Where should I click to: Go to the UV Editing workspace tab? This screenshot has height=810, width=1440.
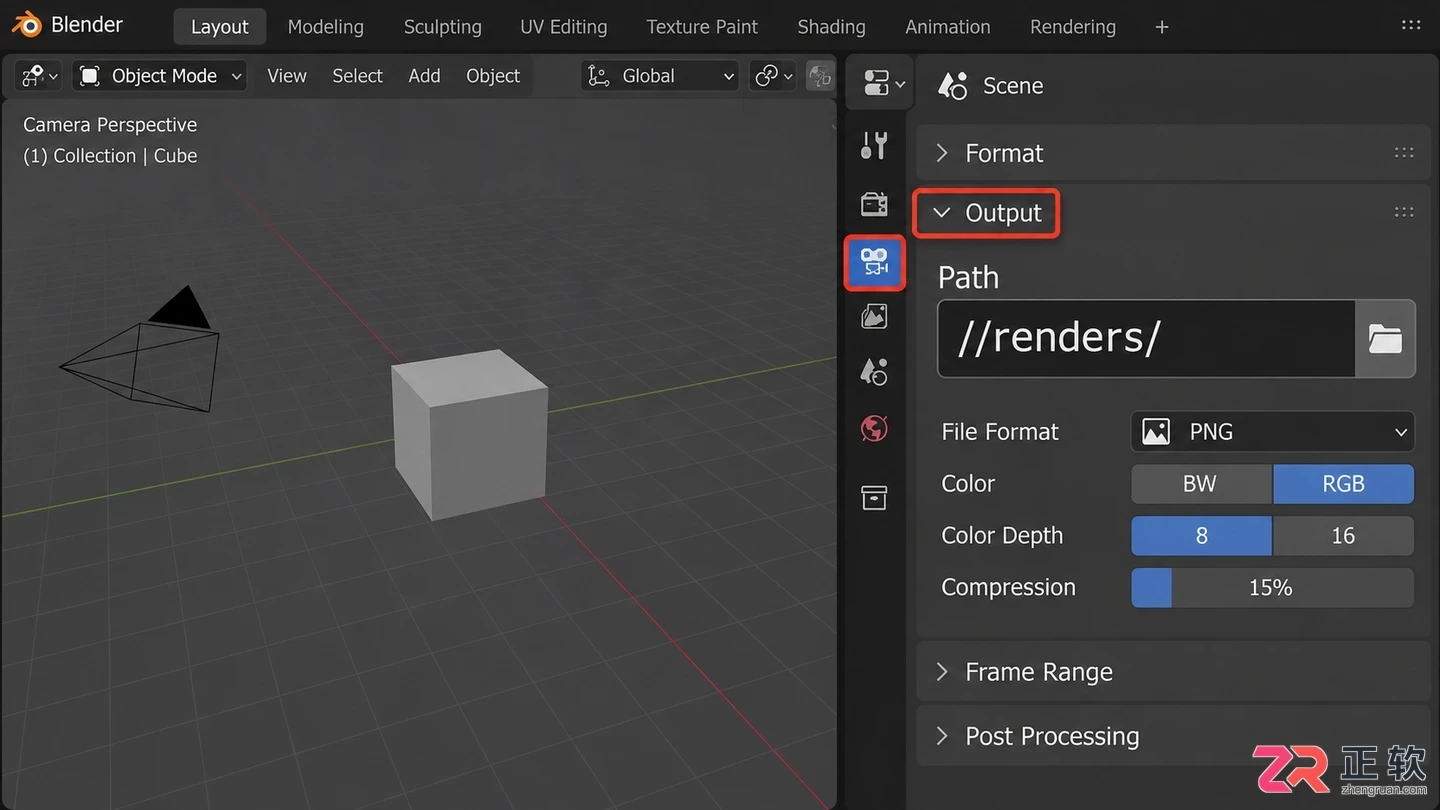564,27
